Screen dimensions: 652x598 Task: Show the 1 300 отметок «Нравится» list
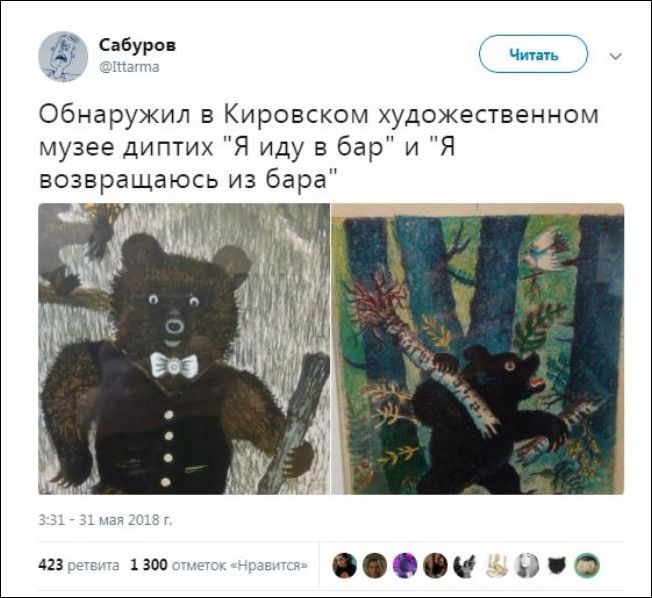click(219, 565)
